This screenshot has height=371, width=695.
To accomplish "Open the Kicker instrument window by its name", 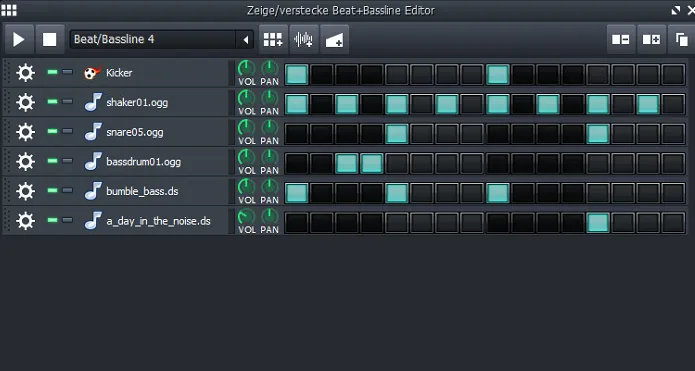I will 119,73.
